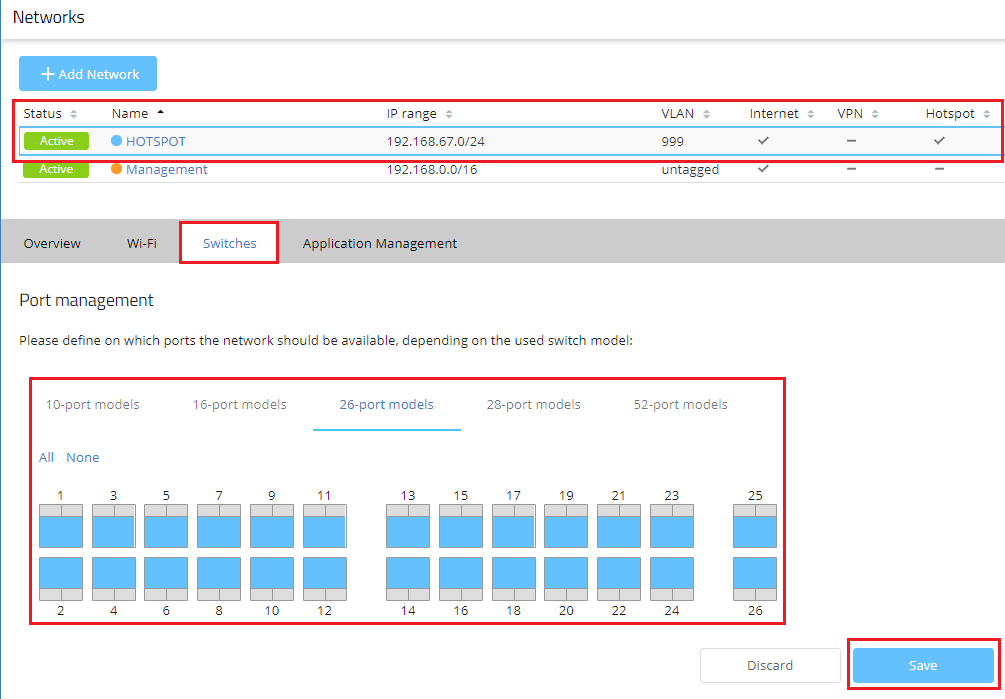Click the blue dot beside HOTSPOT
Image resolution: width=1005 pixels, height=699 pixels.
point(117,141)
